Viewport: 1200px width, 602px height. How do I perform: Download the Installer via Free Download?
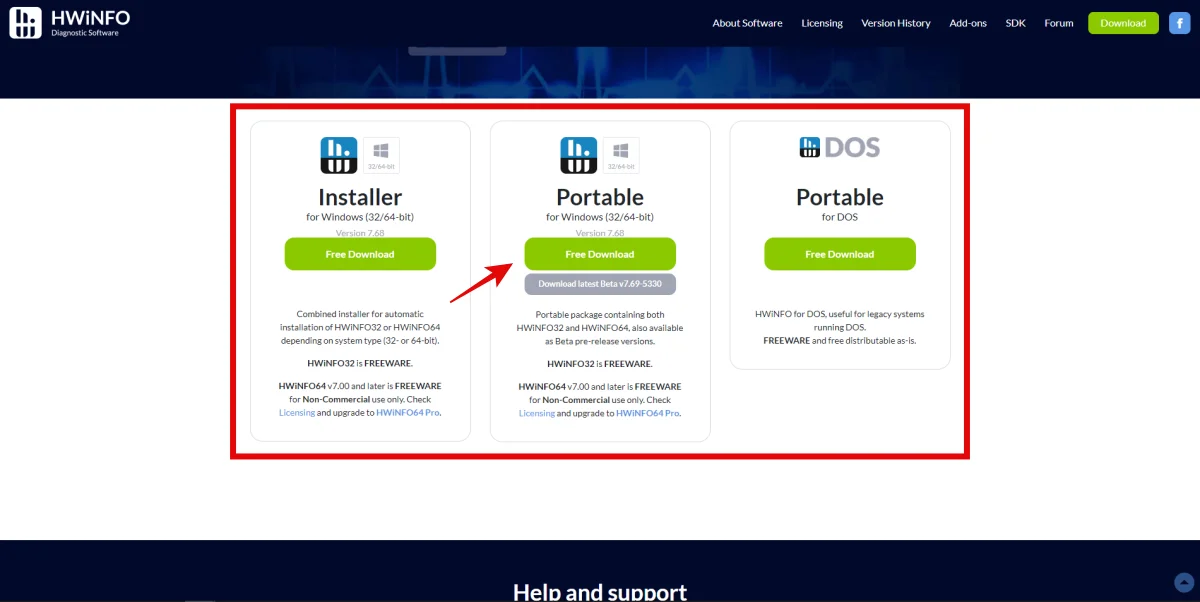pyautogui.click(x=360, y=254)
